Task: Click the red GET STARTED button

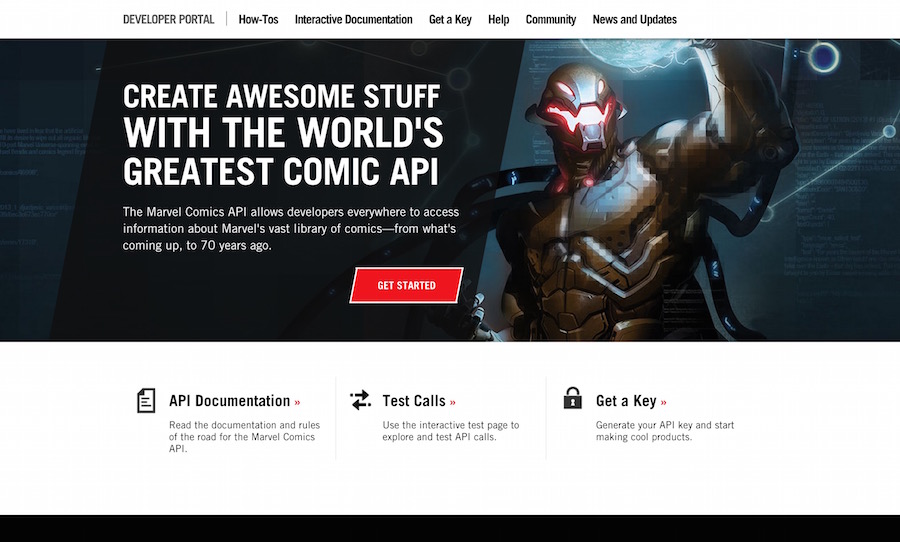Action: pos(406,285)
